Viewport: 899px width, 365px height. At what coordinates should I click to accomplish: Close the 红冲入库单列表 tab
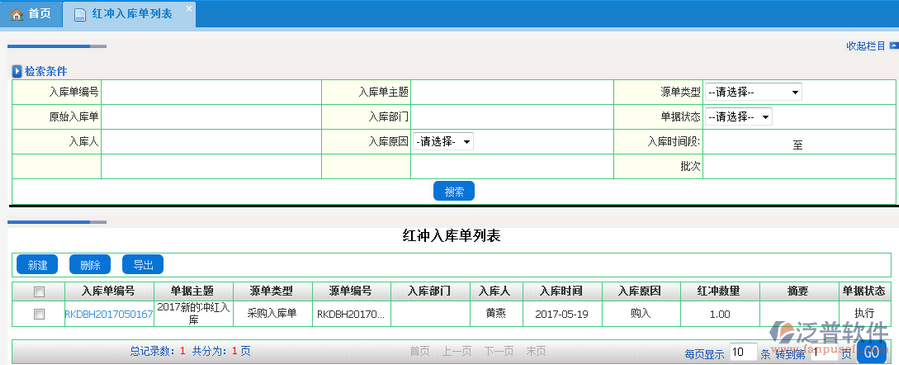[190, 8]
